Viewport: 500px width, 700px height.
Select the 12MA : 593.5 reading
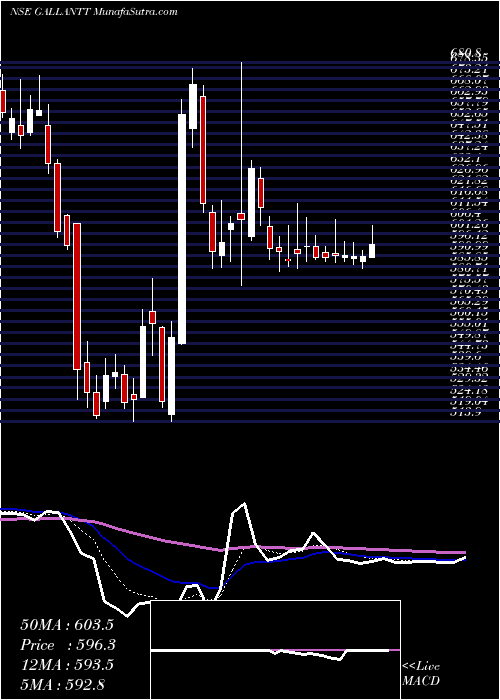(66, 666)
